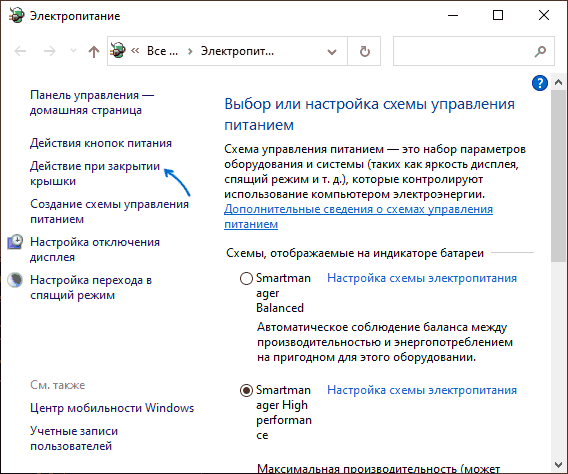Click the scrollbar up arrow
568x474 pixels.
point(558,83)
